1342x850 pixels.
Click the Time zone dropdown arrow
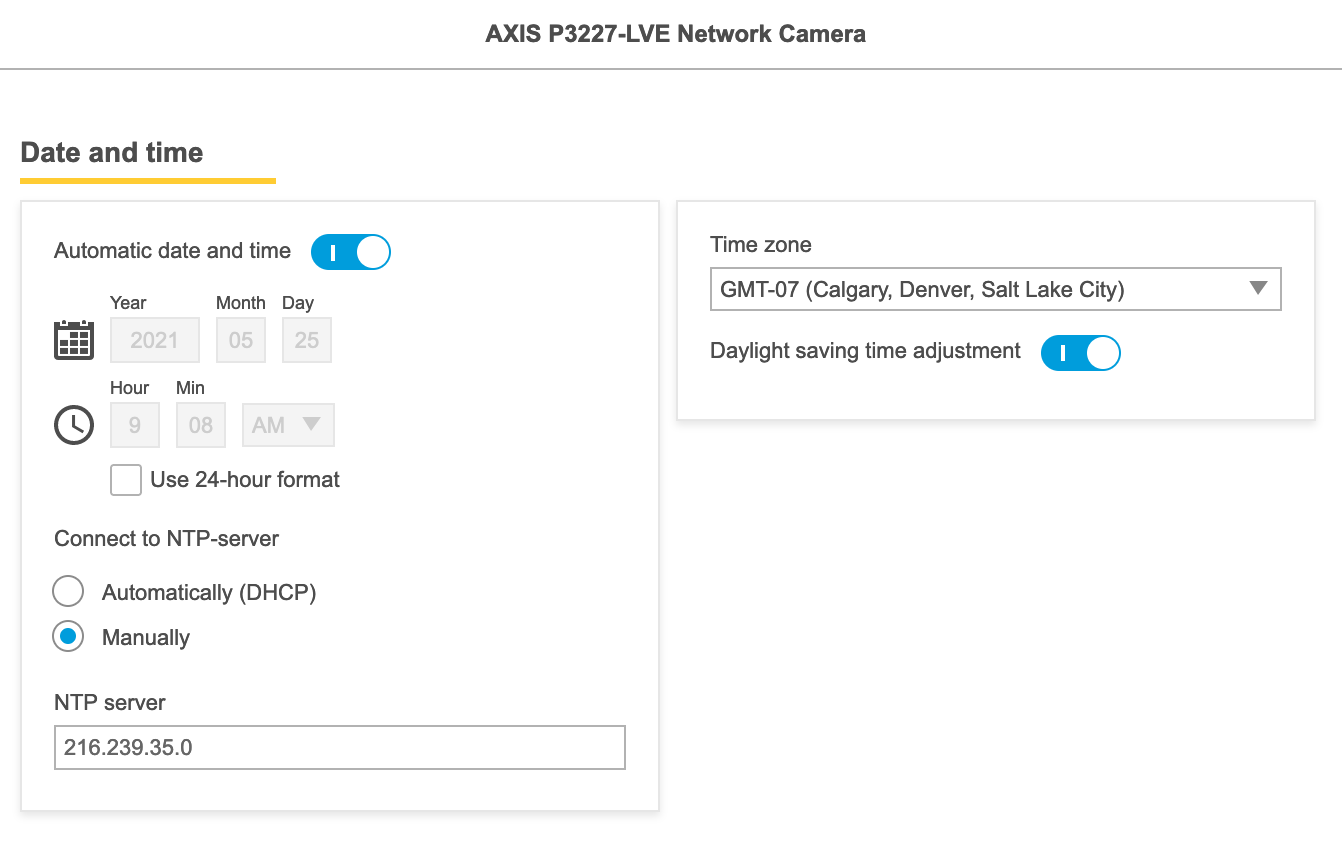[1258, 289]
